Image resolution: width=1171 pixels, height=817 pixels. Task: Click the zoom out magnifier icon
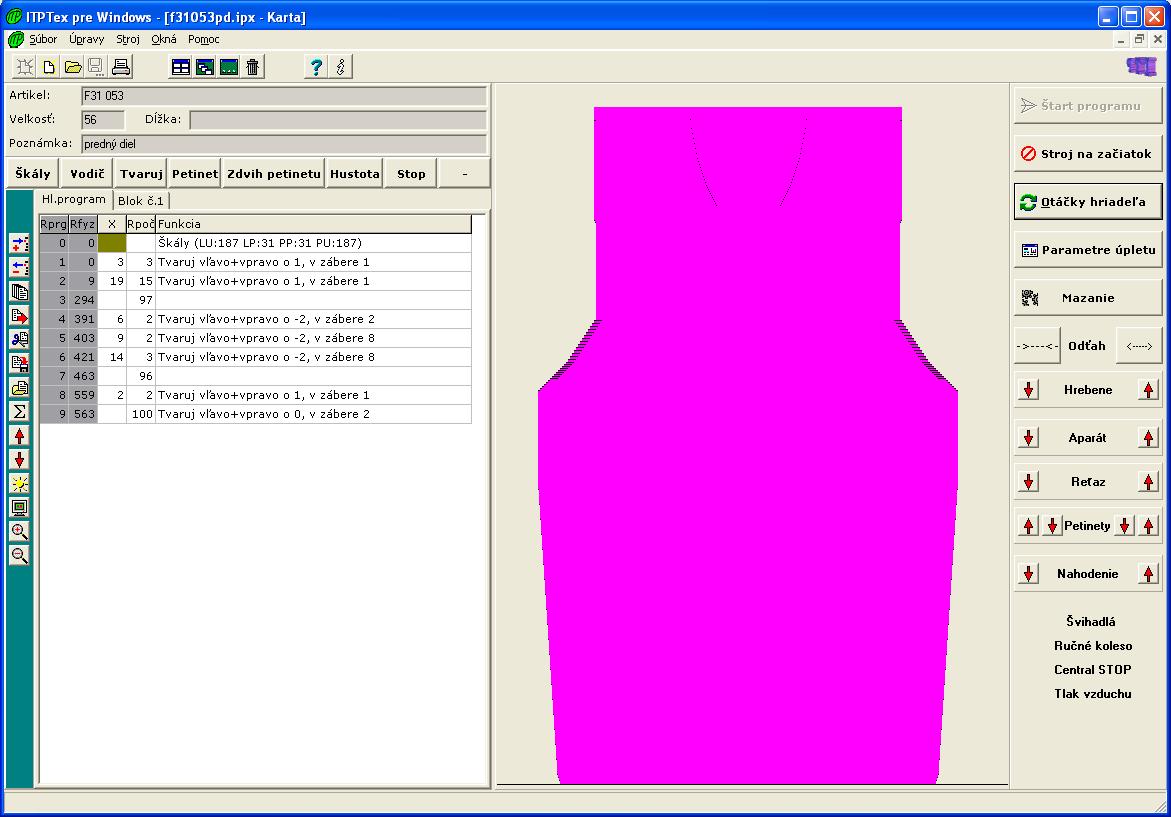[x=19, y=555]
